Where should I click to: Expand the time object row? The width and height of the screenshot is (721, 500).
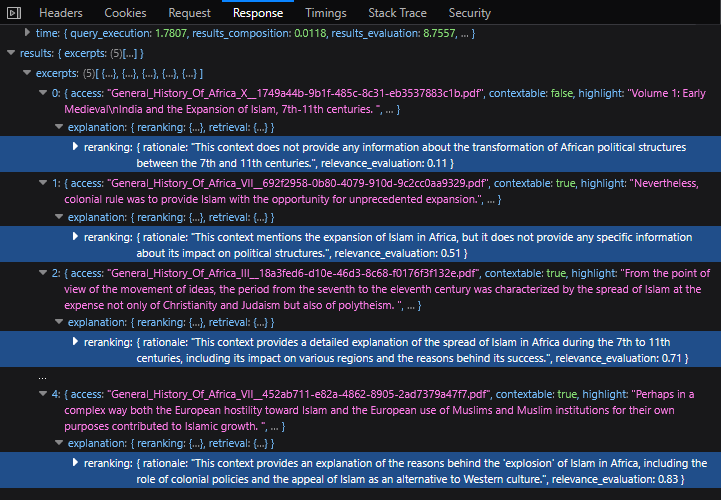pyautogui.click(x=27, y=33)
